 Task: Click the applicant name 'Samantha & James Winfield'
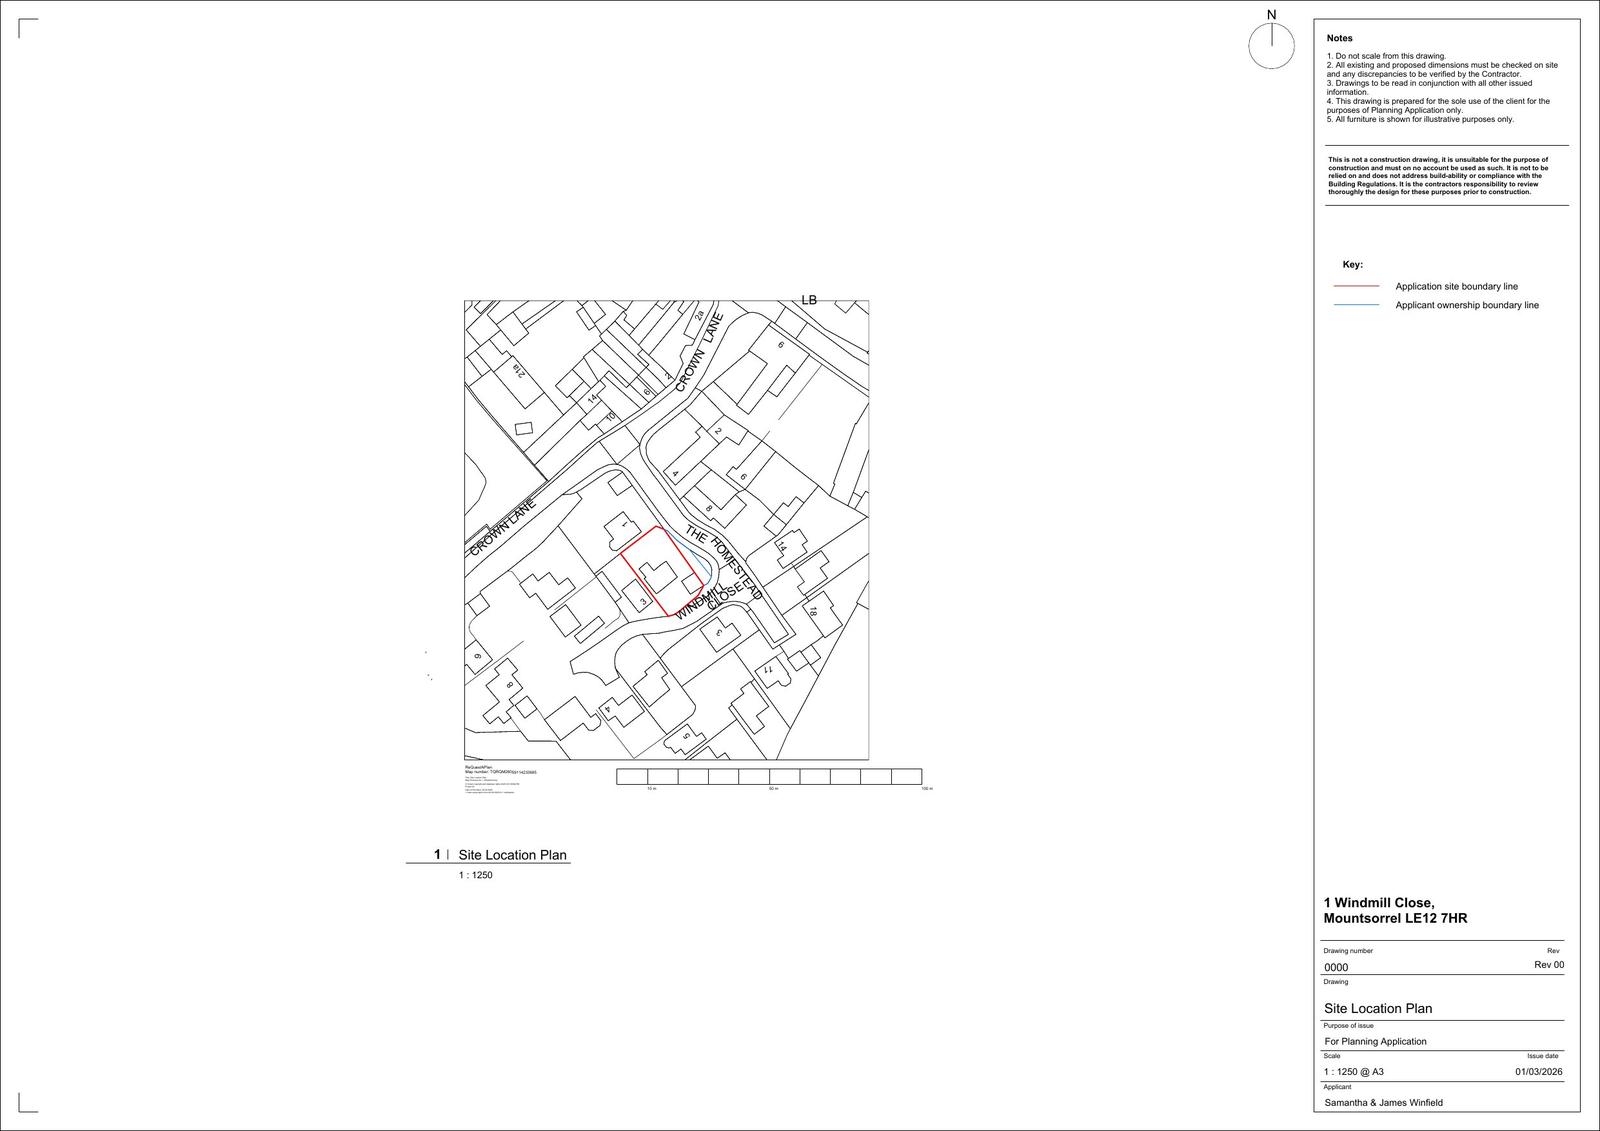1383,1103
